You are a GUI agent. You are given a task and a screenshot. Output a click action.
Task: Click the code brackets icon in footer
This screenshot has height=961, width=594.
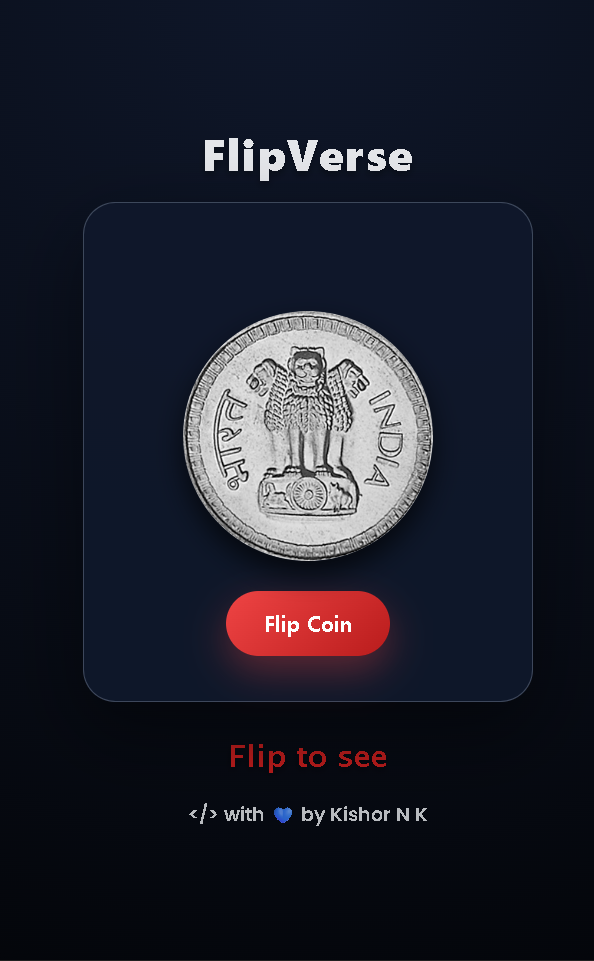(203, 815)
